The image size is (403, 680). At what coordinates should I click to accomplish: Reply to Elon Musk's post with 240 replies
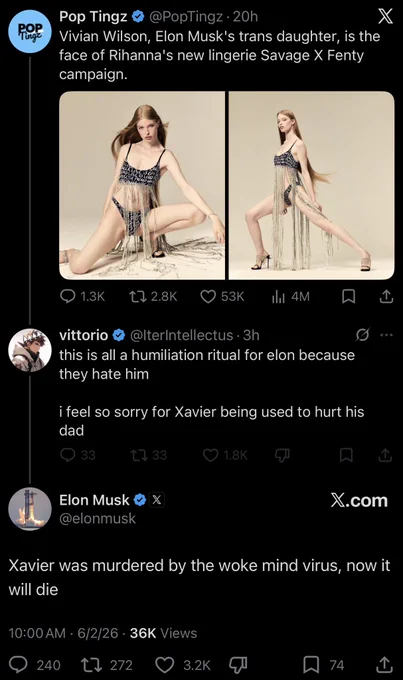(35, 664)
